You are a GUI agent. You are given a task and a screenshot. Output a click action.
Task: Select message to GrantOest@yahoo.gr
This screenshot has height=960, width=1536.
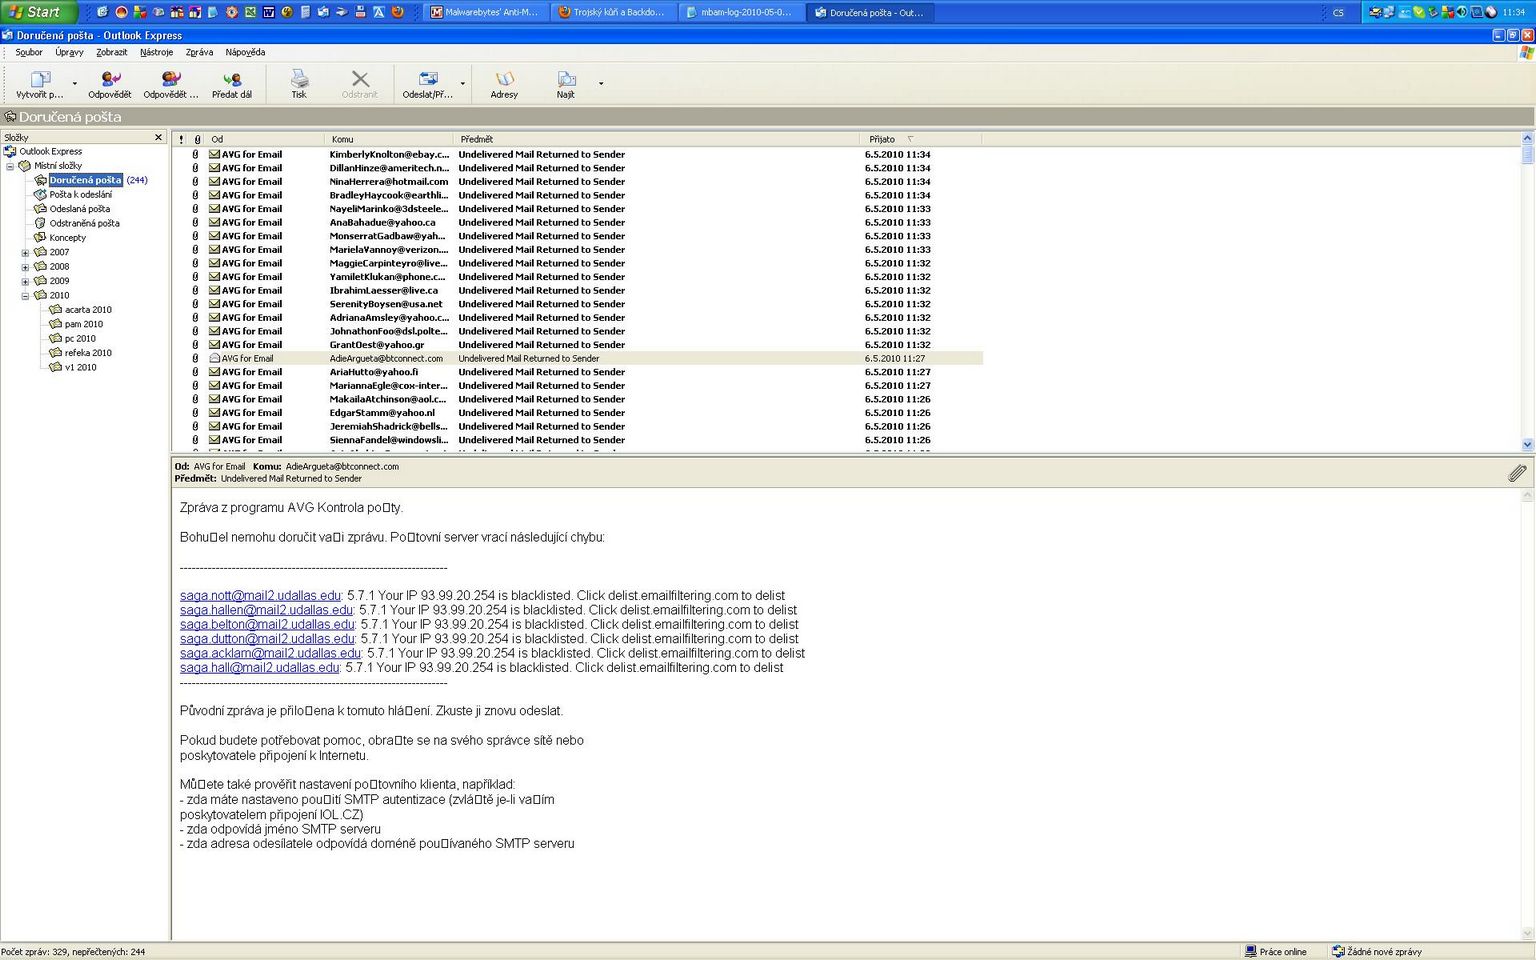pyautogui.click(x=577, y=345)
